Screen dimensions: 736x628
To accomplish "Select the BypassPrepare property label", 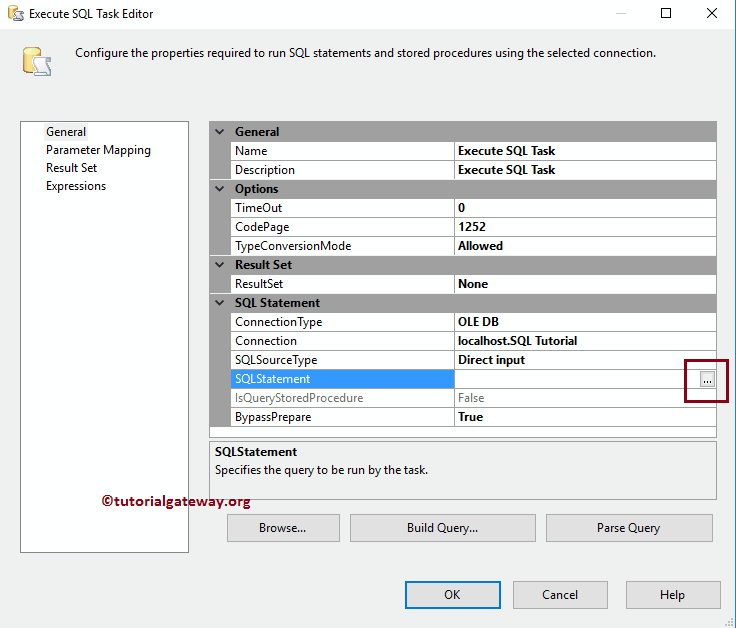I will pyautogui.click(x=342, y=417).
